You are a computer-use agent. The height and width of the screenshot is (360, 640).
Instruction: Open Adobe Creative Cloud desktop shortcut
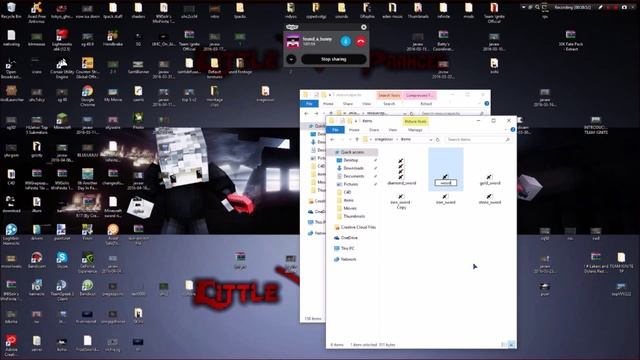[x=11, y=345]
